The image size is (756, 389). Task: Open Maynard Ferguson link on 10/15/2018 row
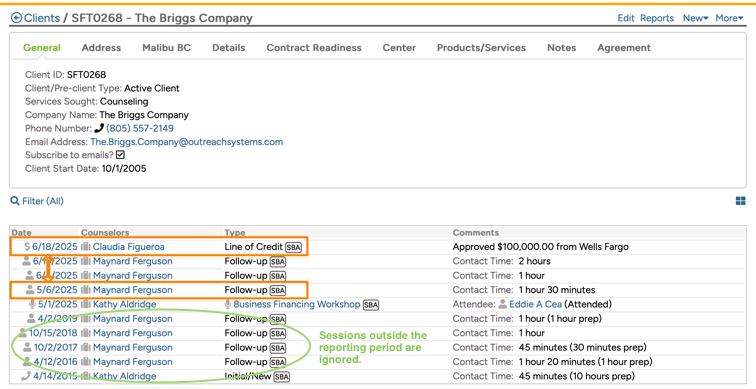(x=133, y=333)
